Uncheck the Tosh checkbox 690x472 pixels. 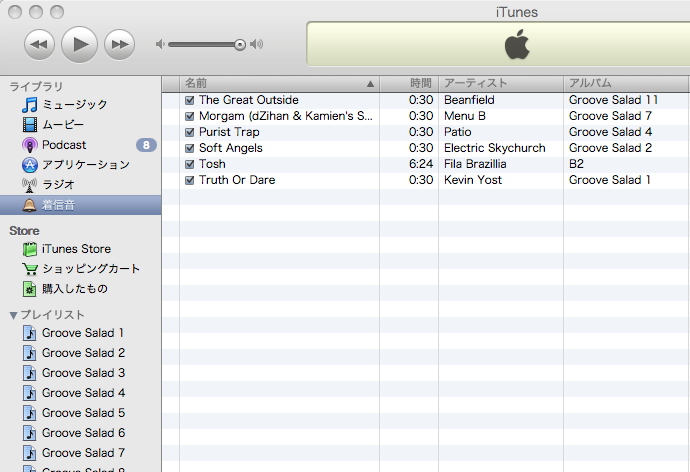click(x=190, y=164)
